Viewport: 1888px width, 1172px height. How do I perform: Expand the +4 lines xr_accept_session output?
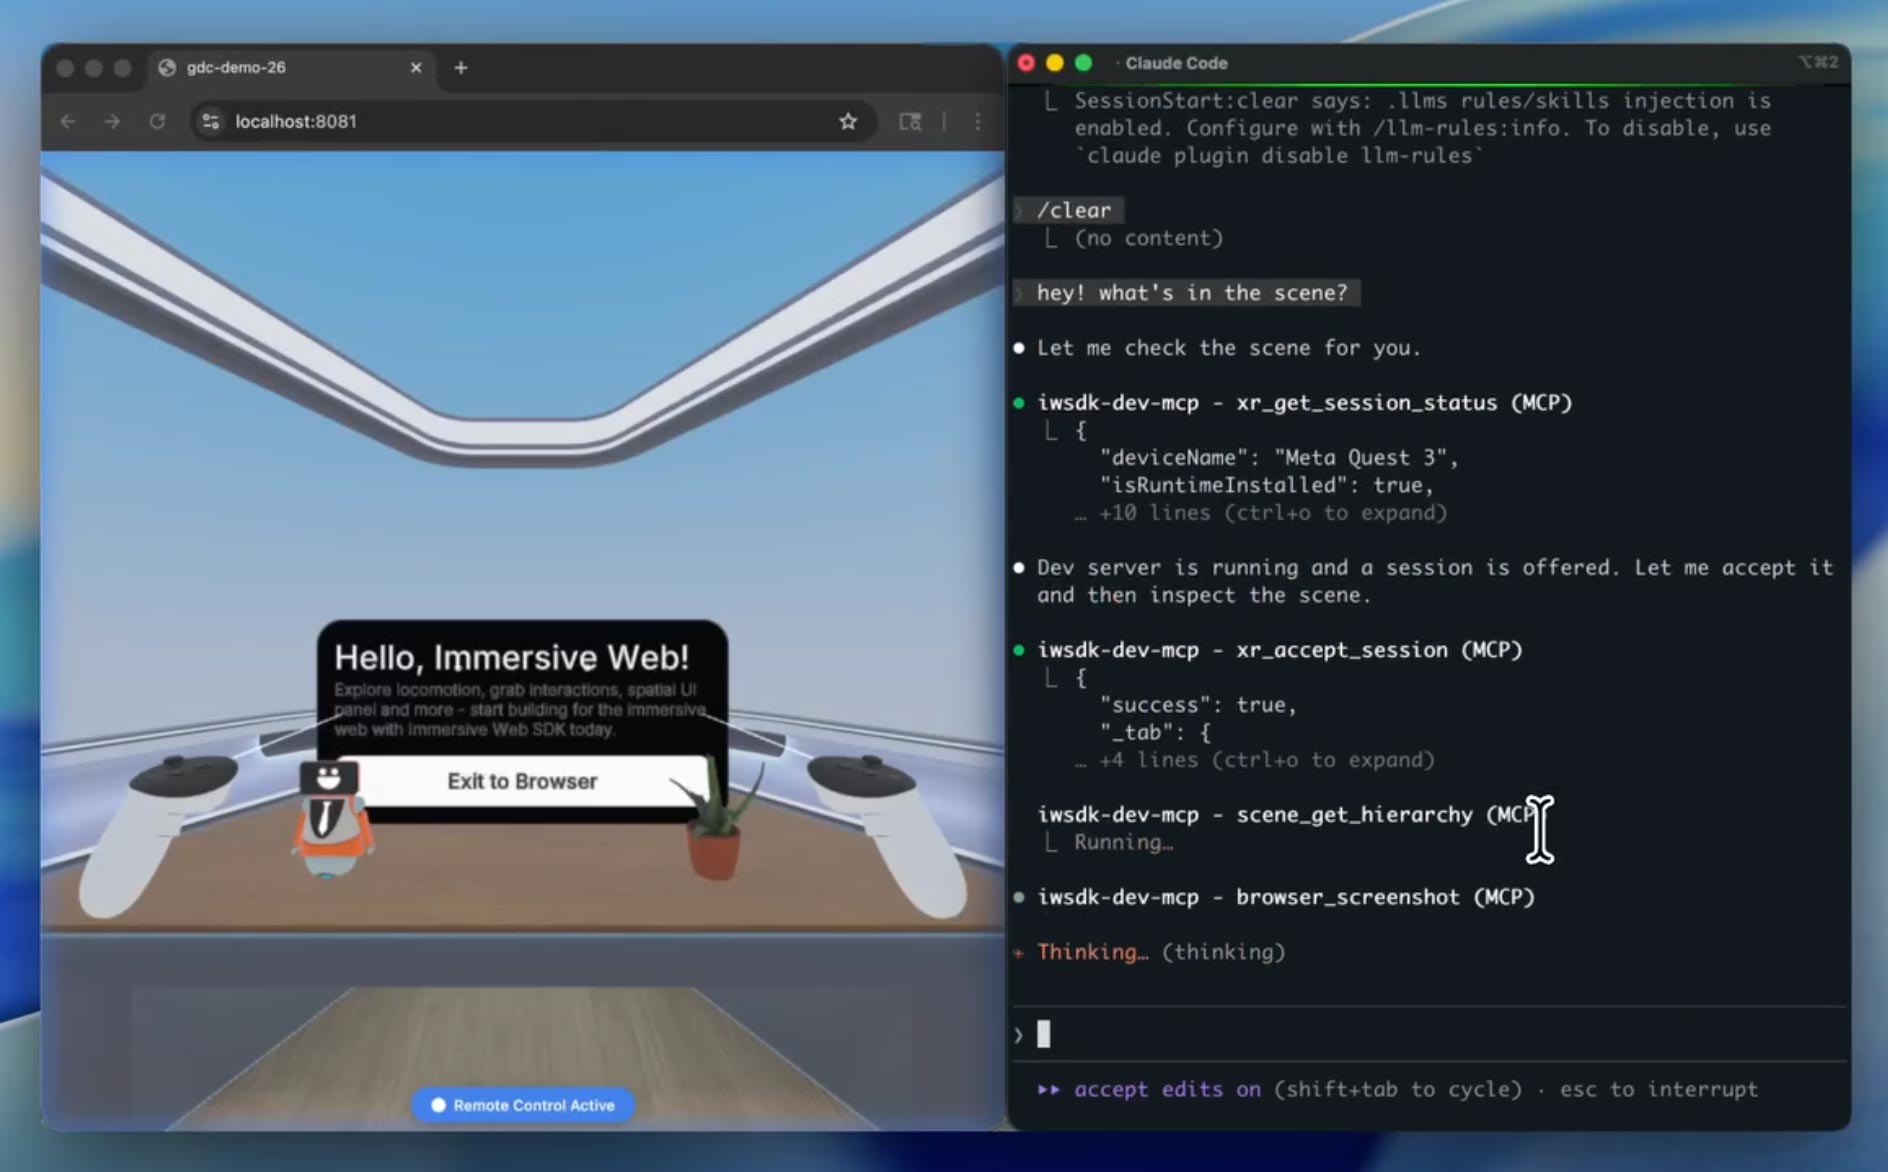tap(1255, 760)
